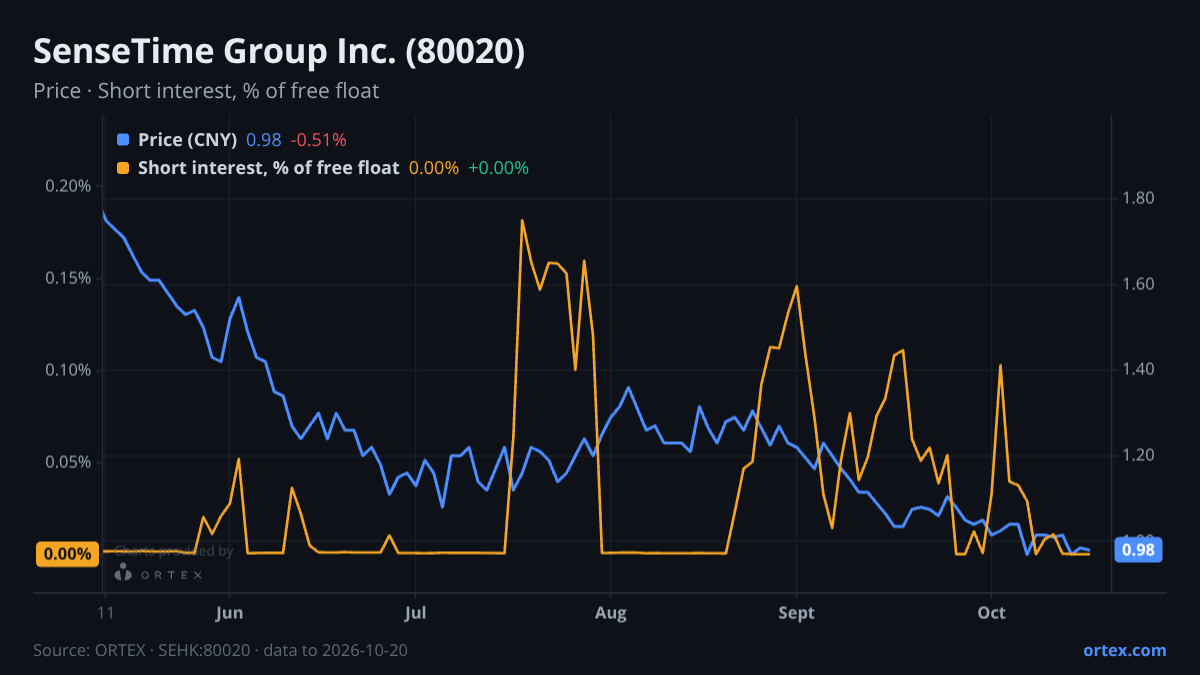The height and width of the screenshot is (675, 1200).
Task: Click the 0.10% left axis label
Action: pyautogui.click(x=68, y=370)
